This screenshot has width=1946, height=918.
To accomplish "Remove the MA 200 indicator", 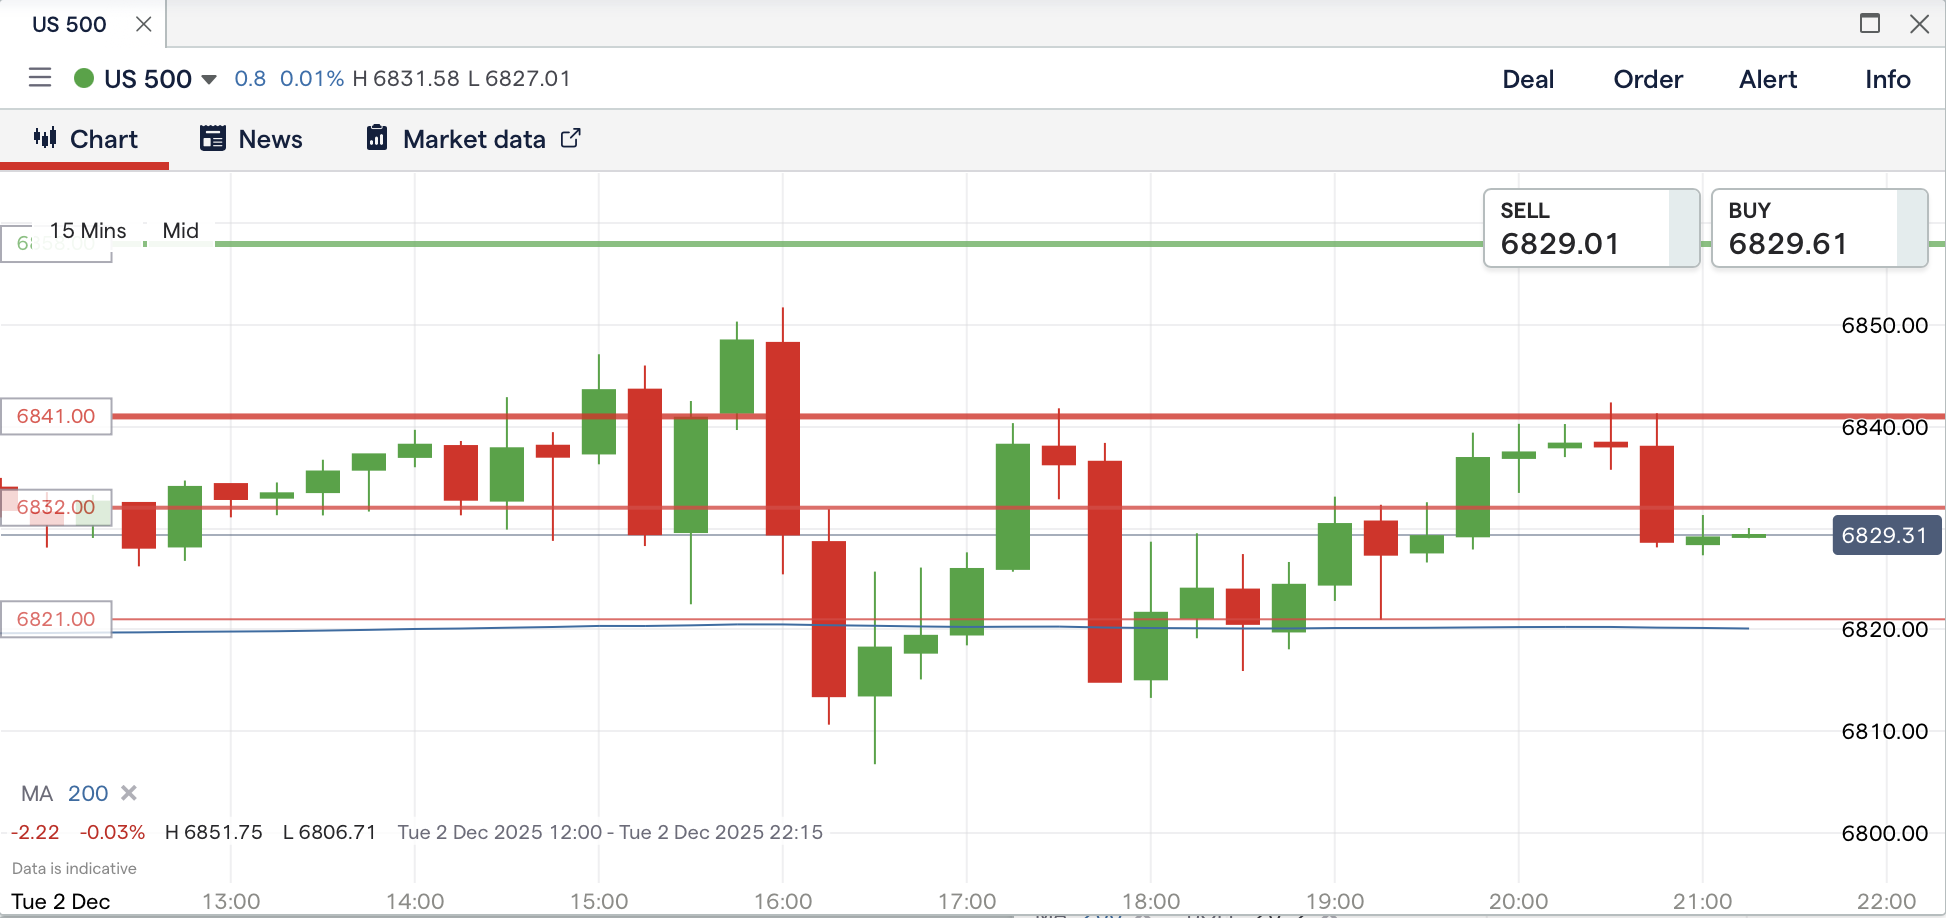I will [x=129, y=793].
